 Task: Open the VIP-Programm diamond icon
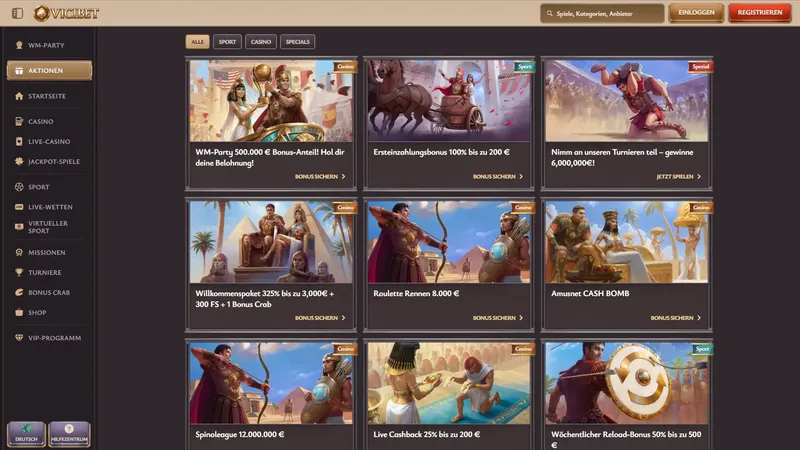tap(19, 338)
